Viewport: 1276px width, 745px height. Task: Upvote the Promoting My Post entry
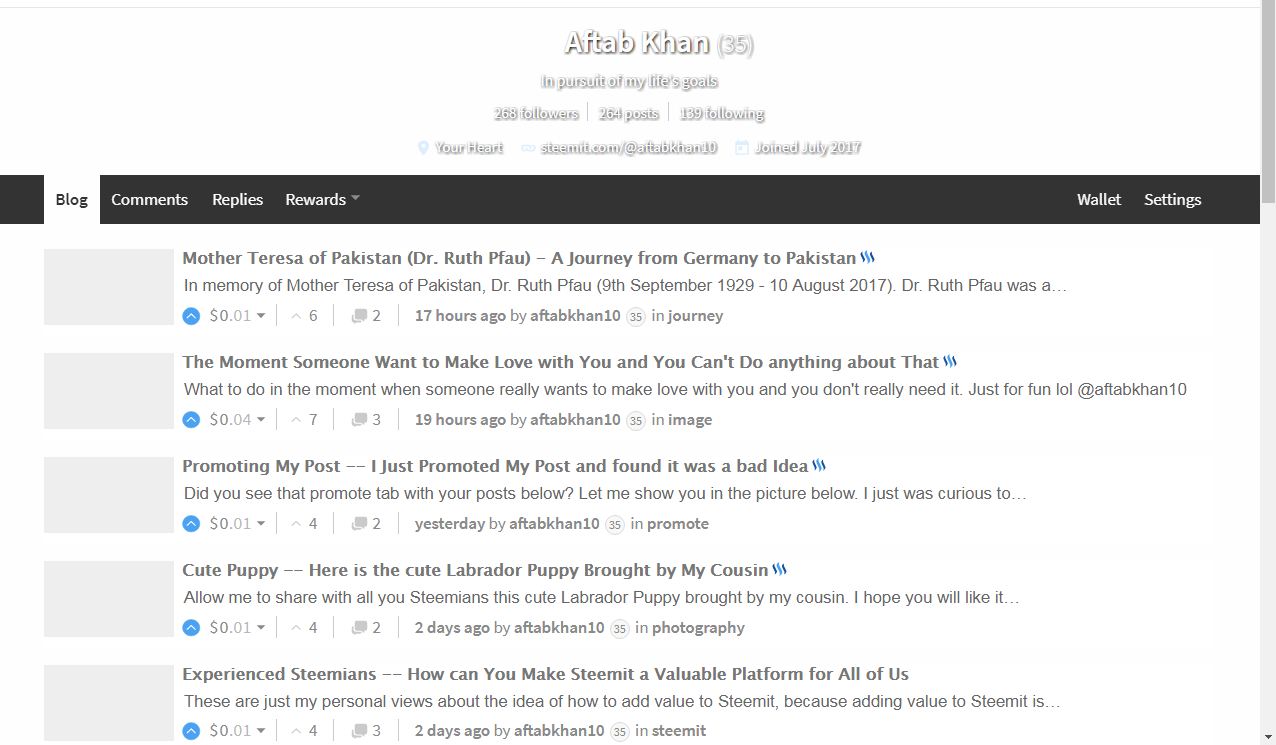(191, 524)
